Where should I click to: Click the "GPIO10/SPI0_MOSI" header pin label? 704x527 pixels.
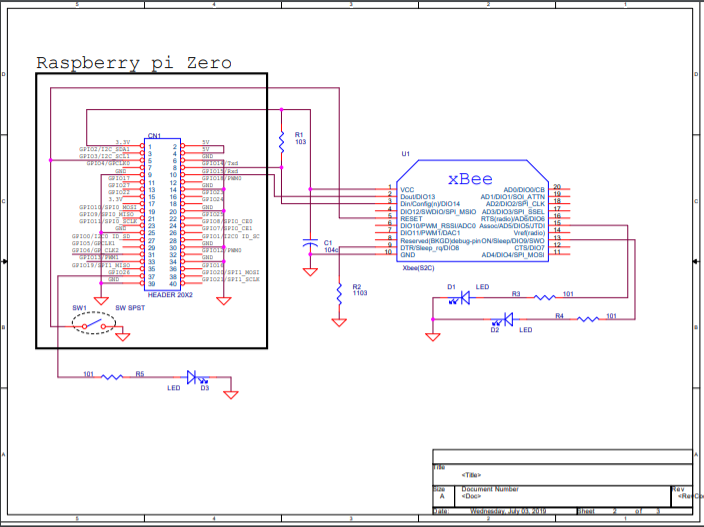coord(108,207)
